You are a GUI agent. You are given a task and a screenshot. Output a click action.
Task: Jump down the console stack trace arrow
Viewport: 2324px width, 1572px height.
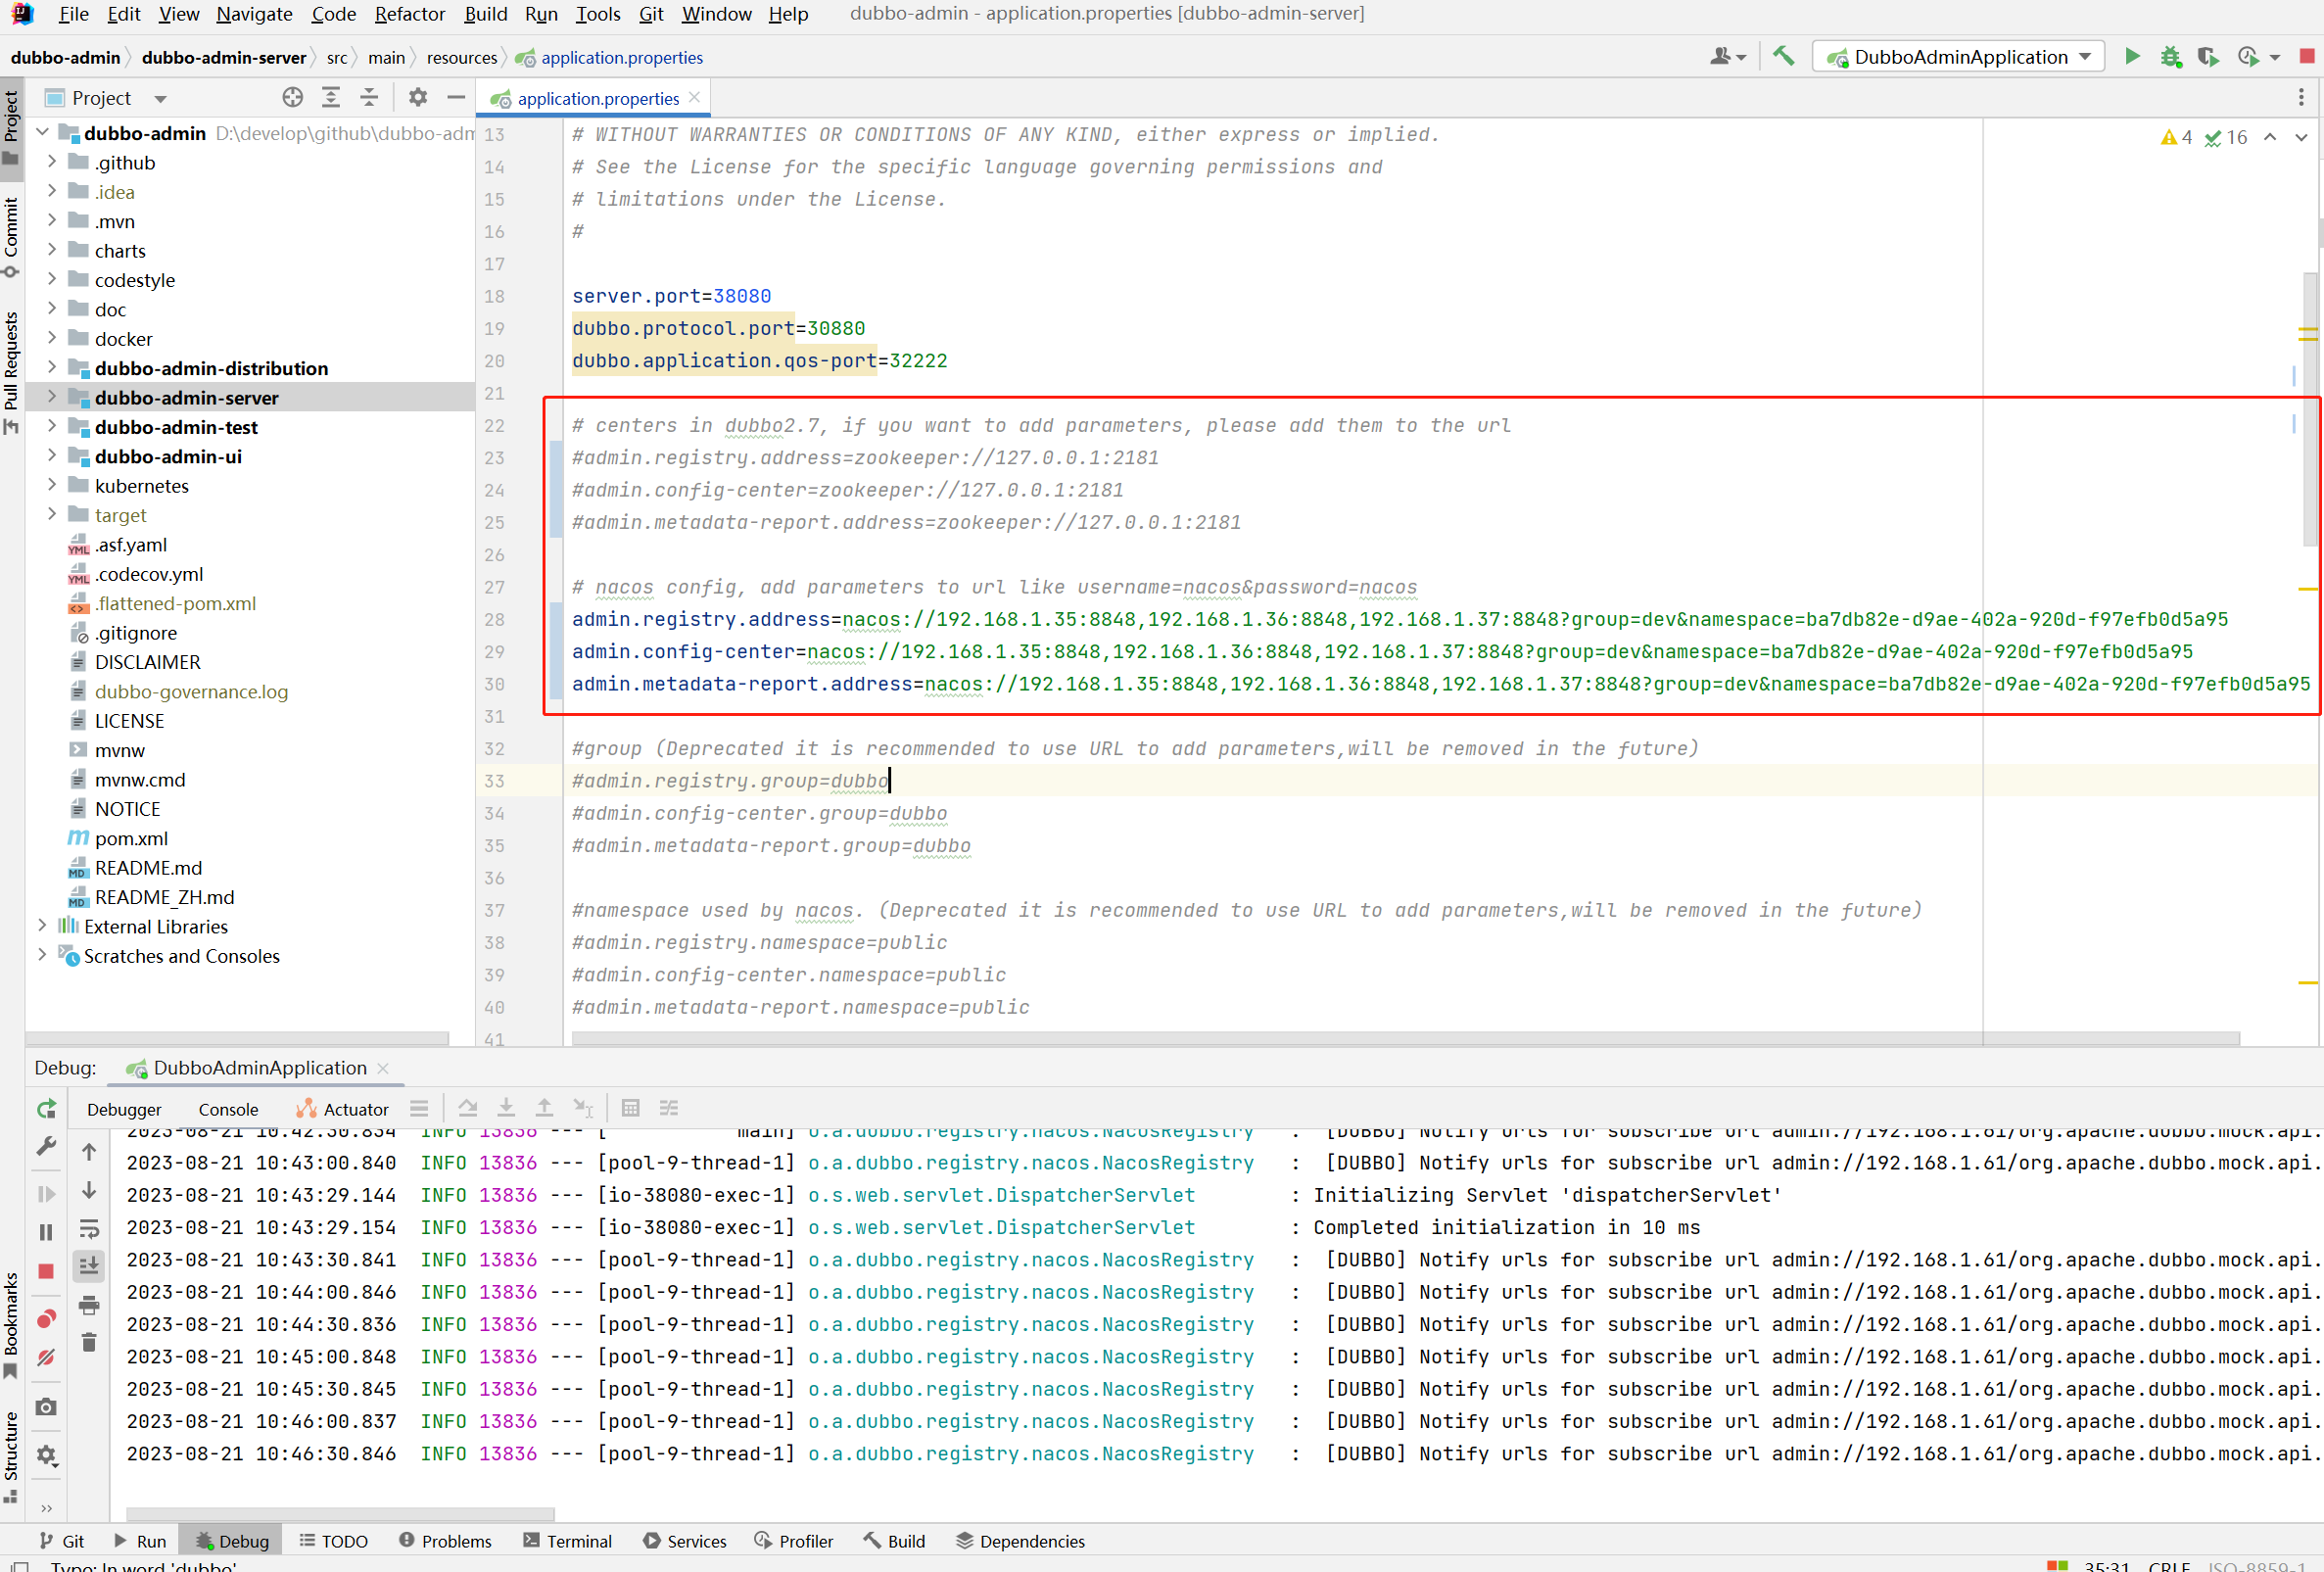point(89,1190)
